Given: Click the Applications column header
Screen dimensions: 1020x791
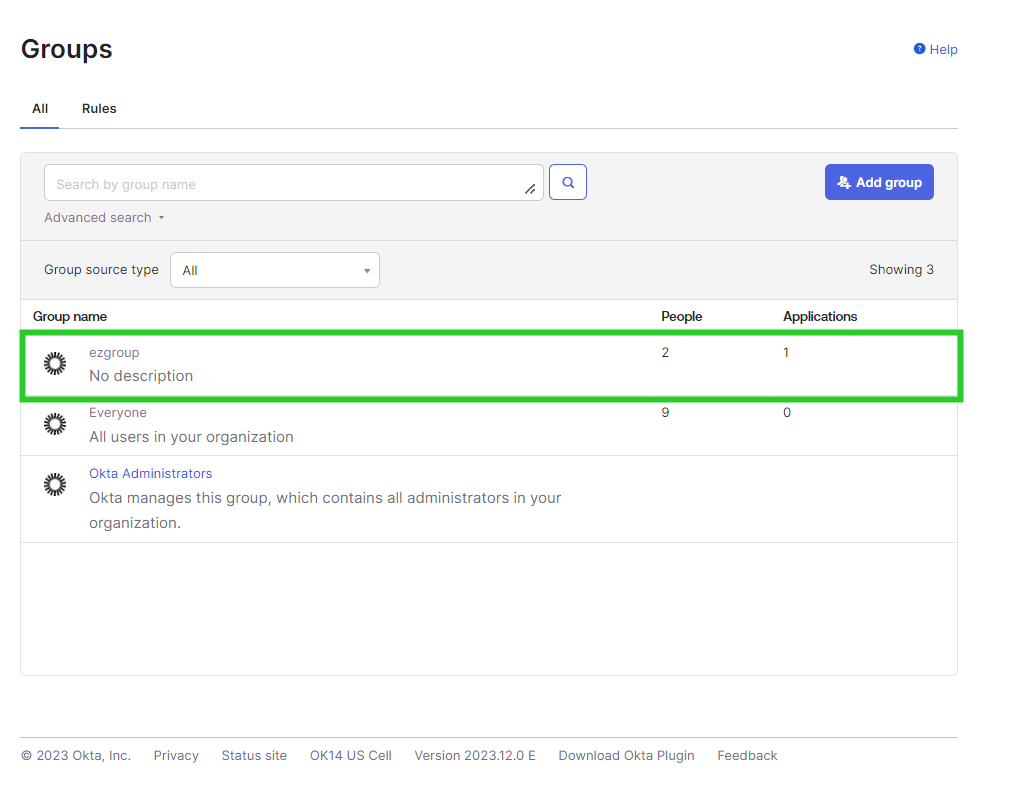Looking at the screenshot, I should [x=820, y=317].
